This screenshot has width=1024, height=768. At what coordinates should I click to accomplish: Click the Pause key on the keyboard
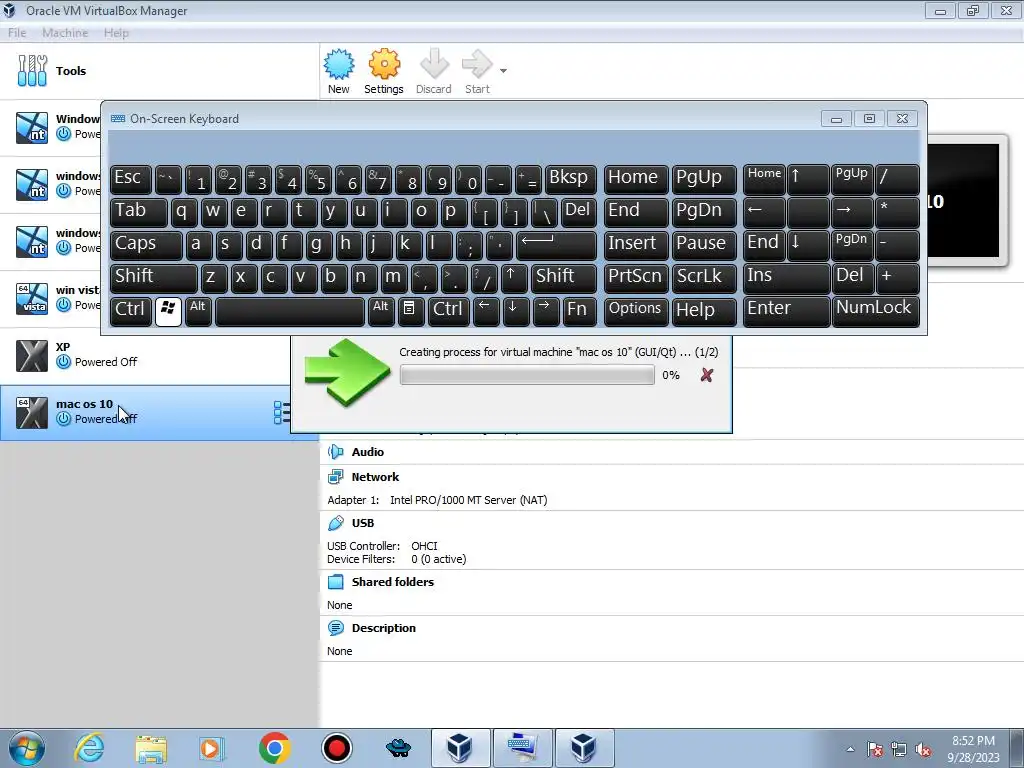[703, 245]
